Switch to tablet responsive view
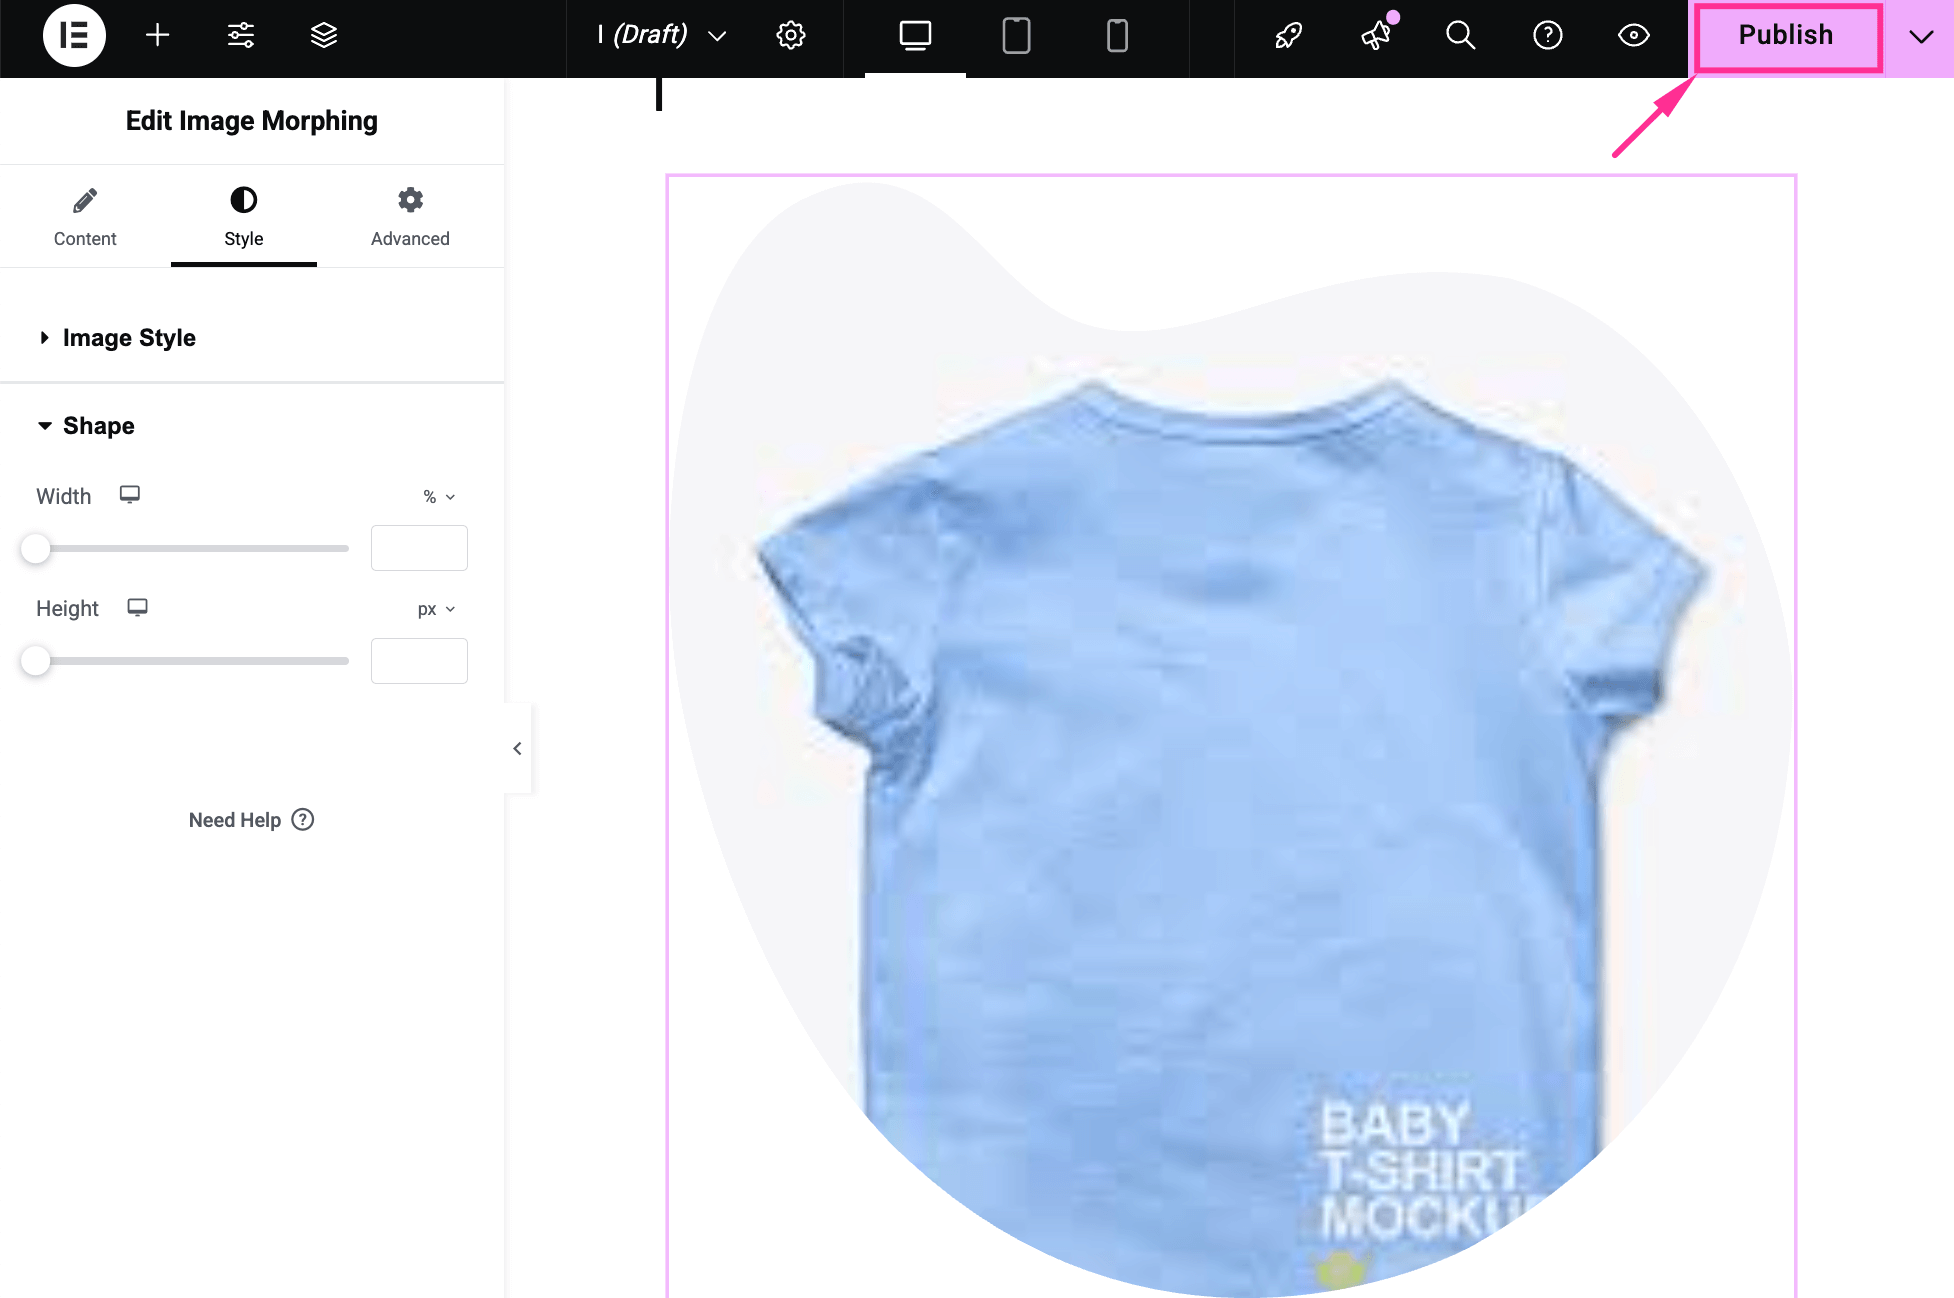1954x1298 pixels. (1016, 36)
